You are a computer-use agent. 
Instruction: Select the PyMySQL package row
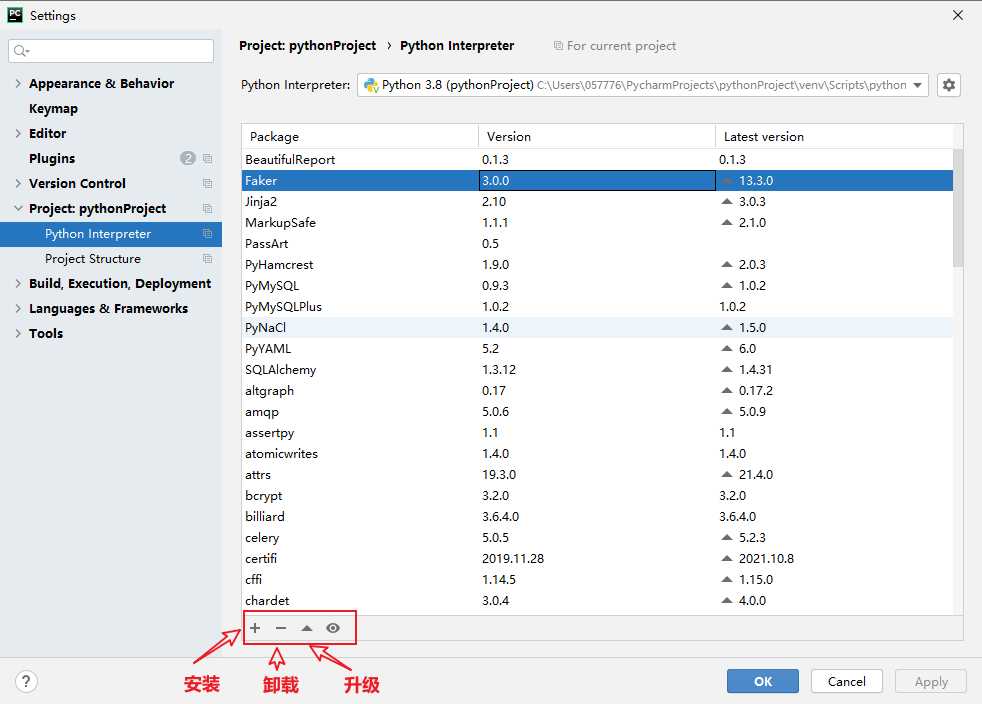(597, 286)
